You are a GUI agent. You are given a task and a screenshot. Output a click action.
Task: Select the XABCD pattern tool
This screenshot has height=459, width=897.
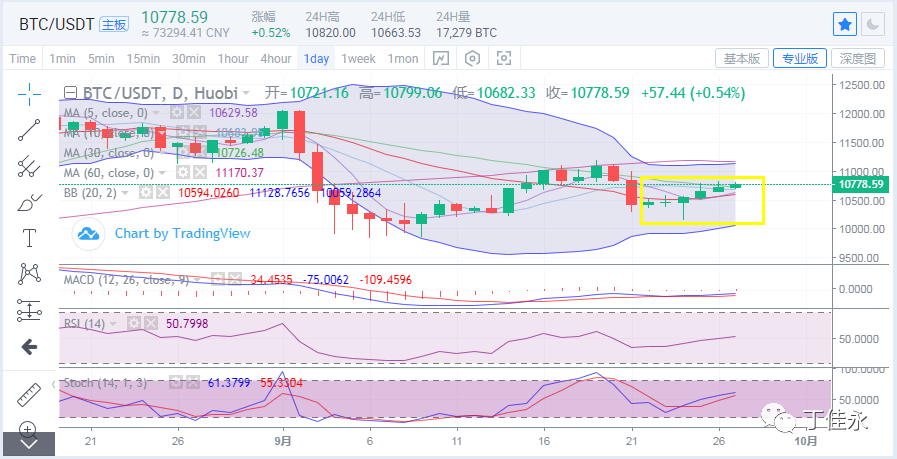click(29, 274)
